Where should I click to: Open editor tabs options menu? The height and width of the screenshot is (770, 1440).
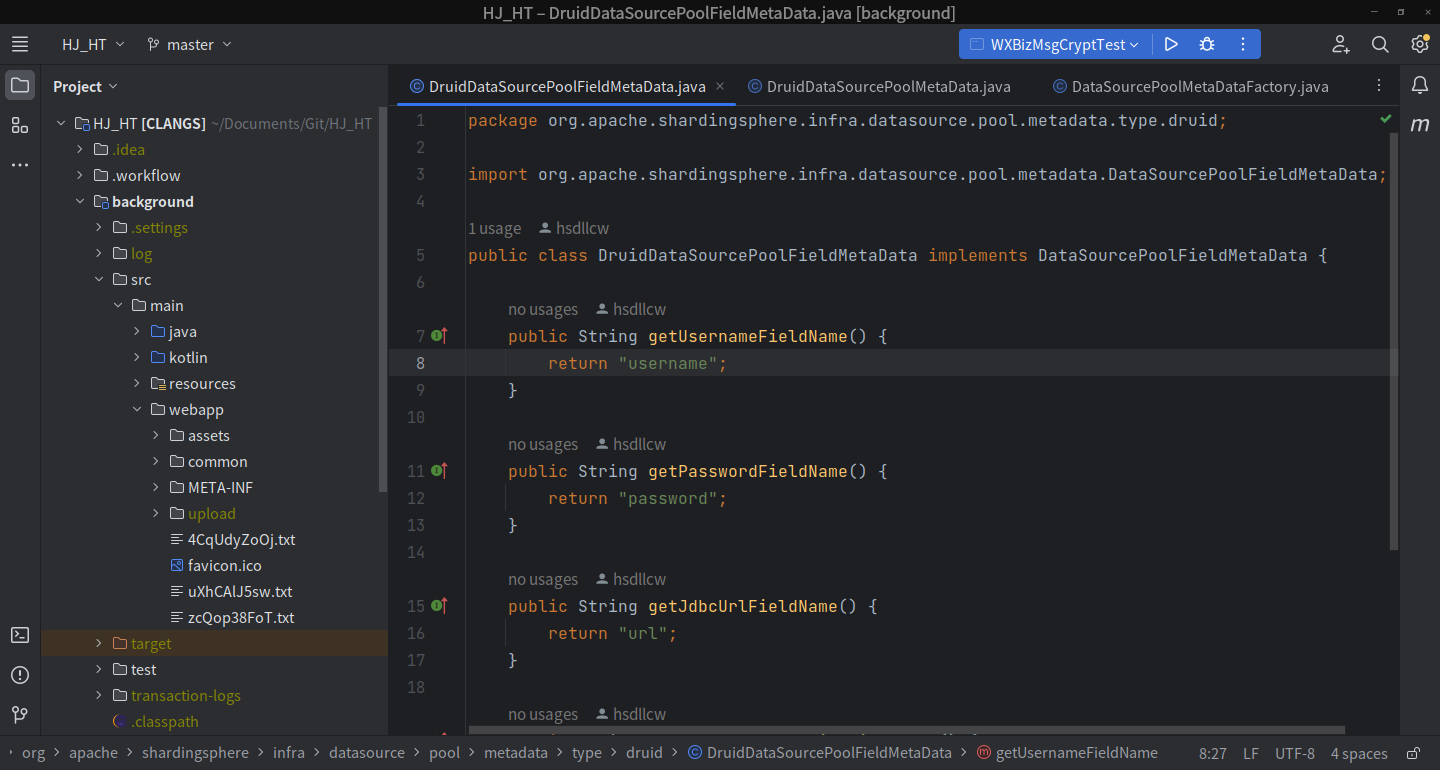[x=1379, y=86]
